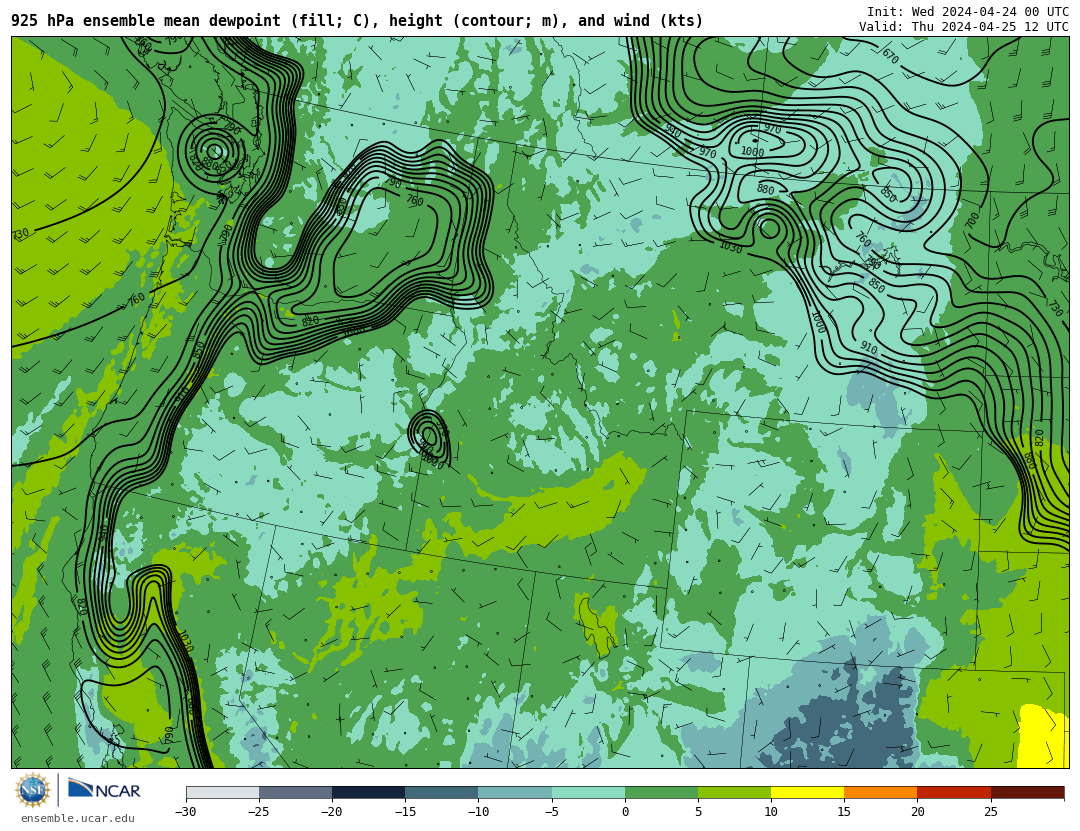Click the '-25' colorbar tick label
Viewport: 1080px width, 831px height.
click(259, 812)
